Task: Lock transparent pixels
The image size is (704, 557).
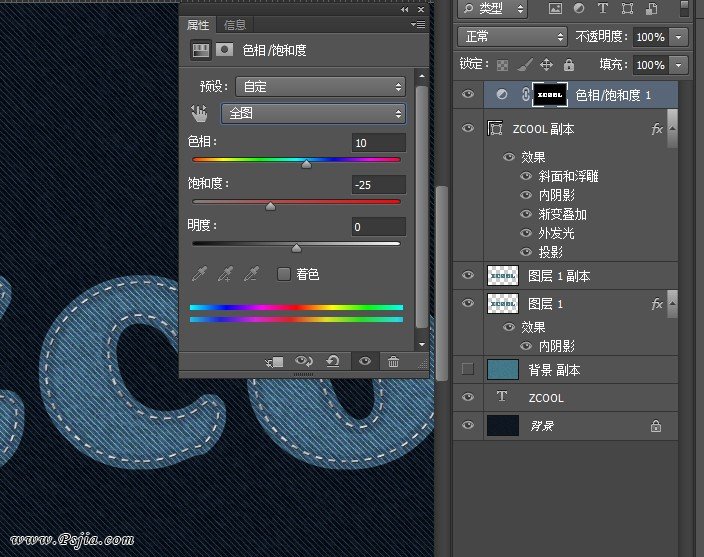Action: coord(502,66)
